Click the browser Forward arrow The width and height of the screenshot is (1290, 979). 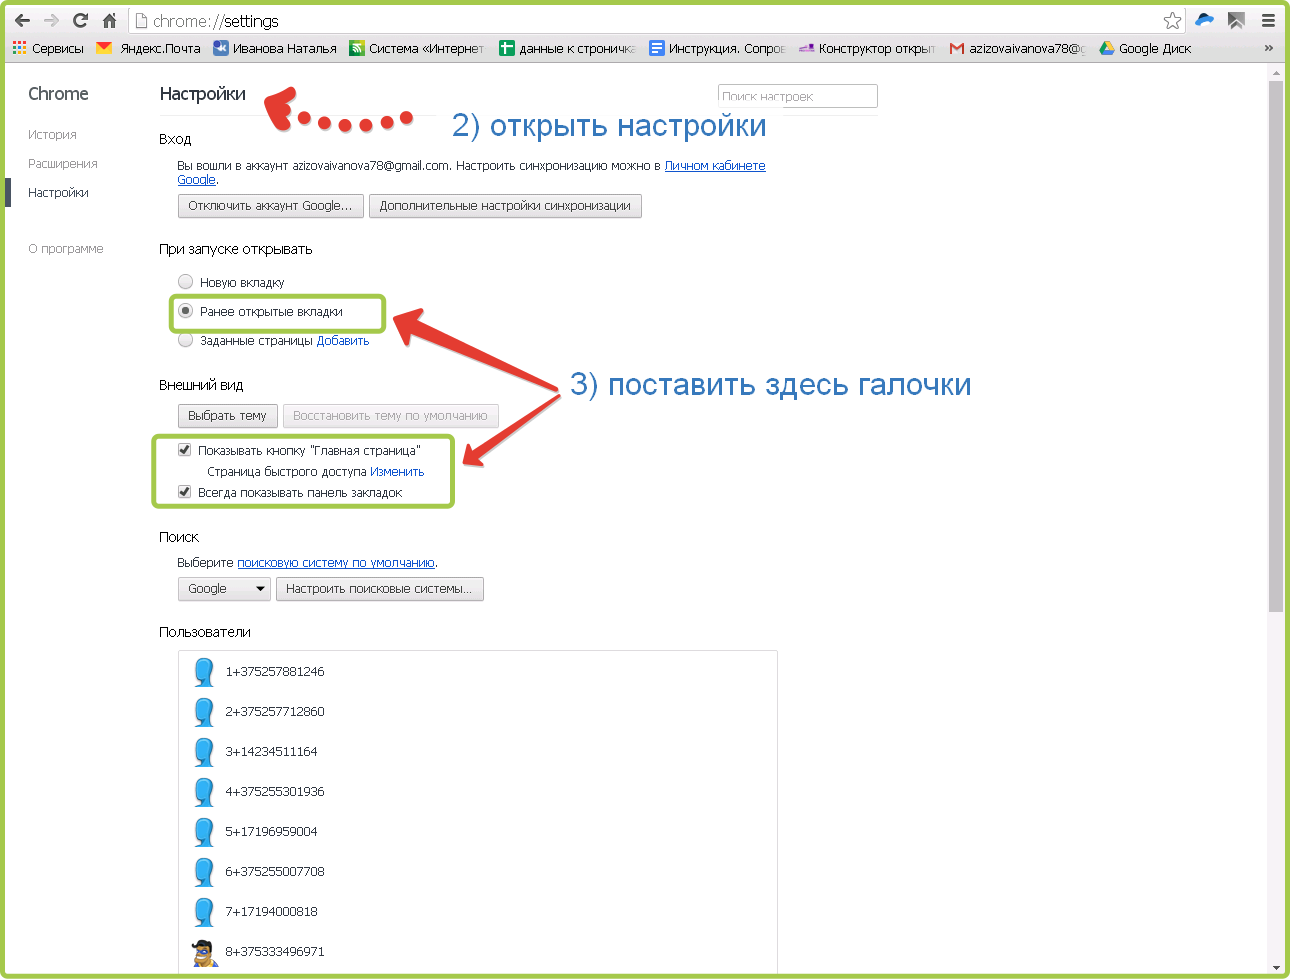(51, 20)
